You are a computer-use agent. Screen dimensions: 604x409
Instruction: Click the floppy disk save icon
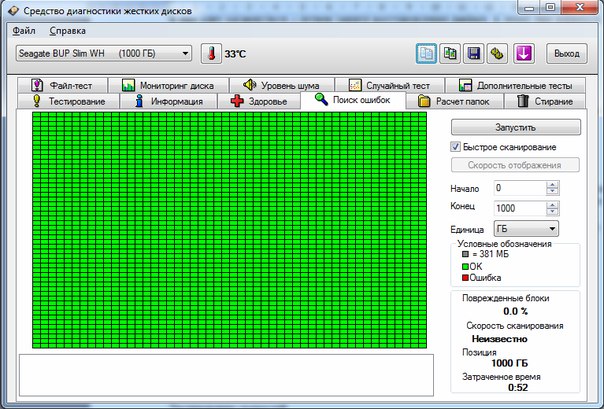point(475,53)
